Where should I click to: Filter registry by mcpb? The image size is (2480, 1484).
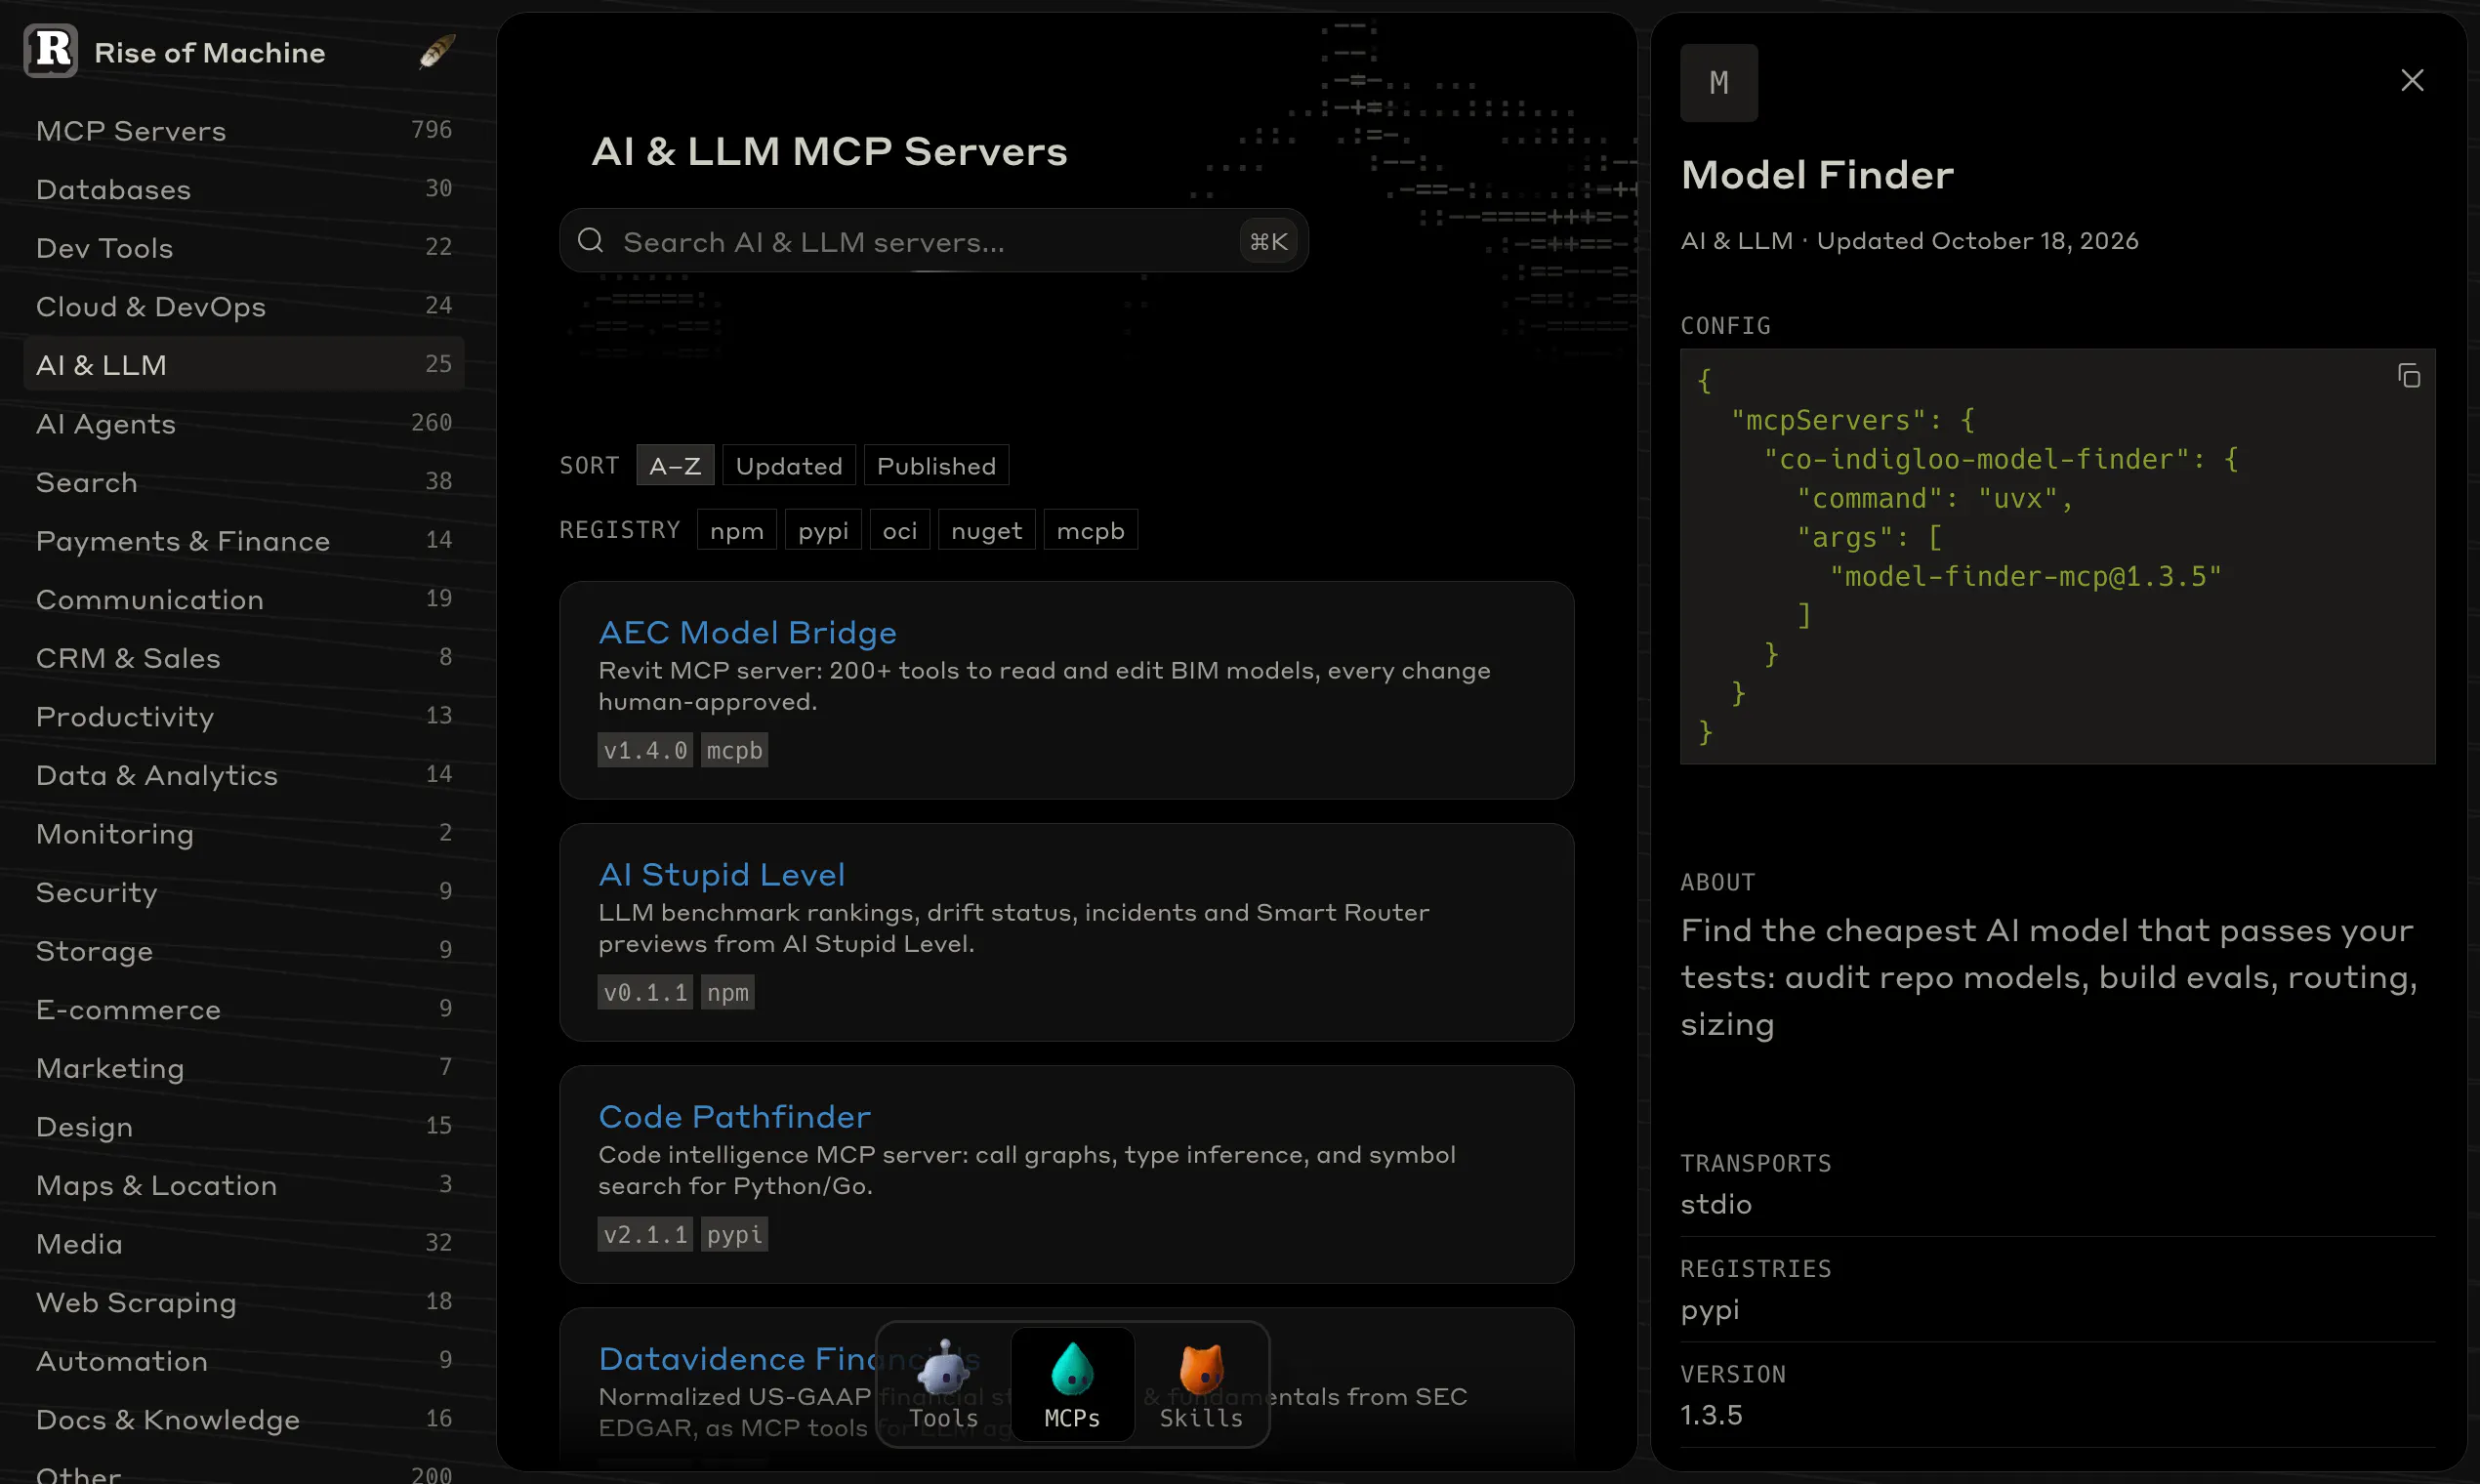[x=1090, y=530]
